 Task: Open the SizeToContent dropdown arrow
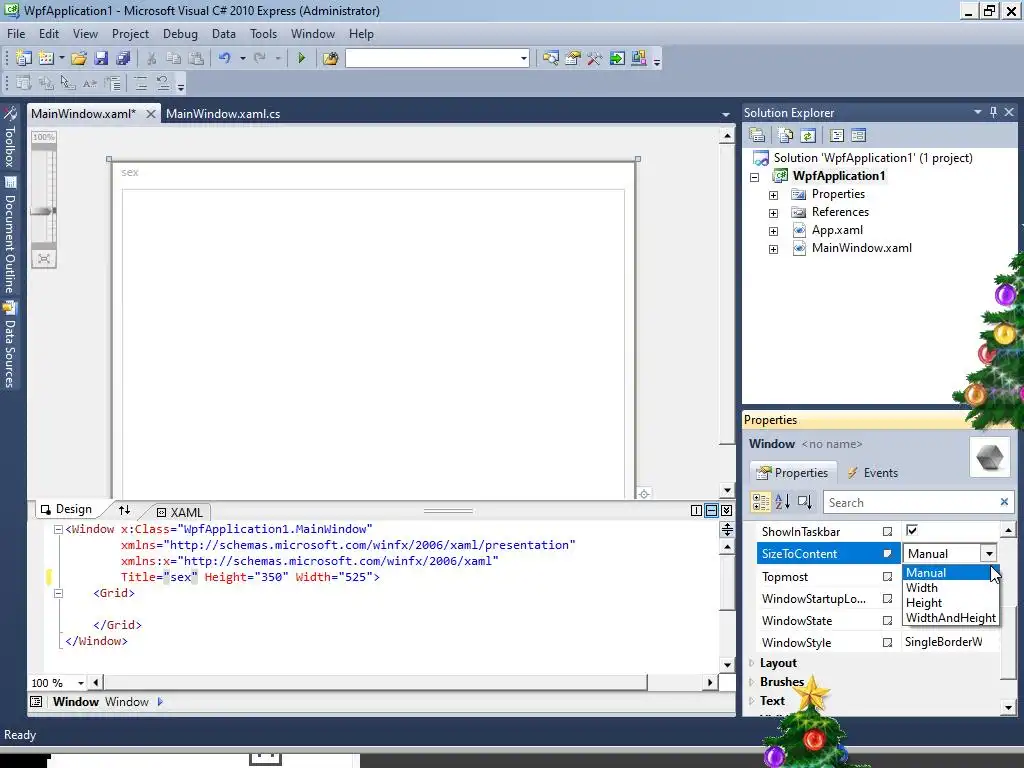point(989,554)
